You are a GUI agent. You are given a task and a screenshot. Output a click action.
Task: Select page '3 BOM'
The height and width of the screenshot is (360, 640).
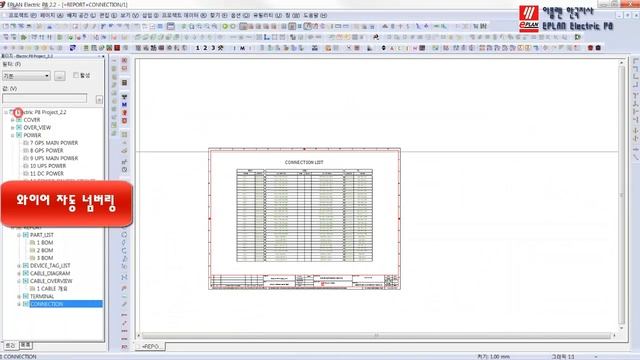coord(45,258)
